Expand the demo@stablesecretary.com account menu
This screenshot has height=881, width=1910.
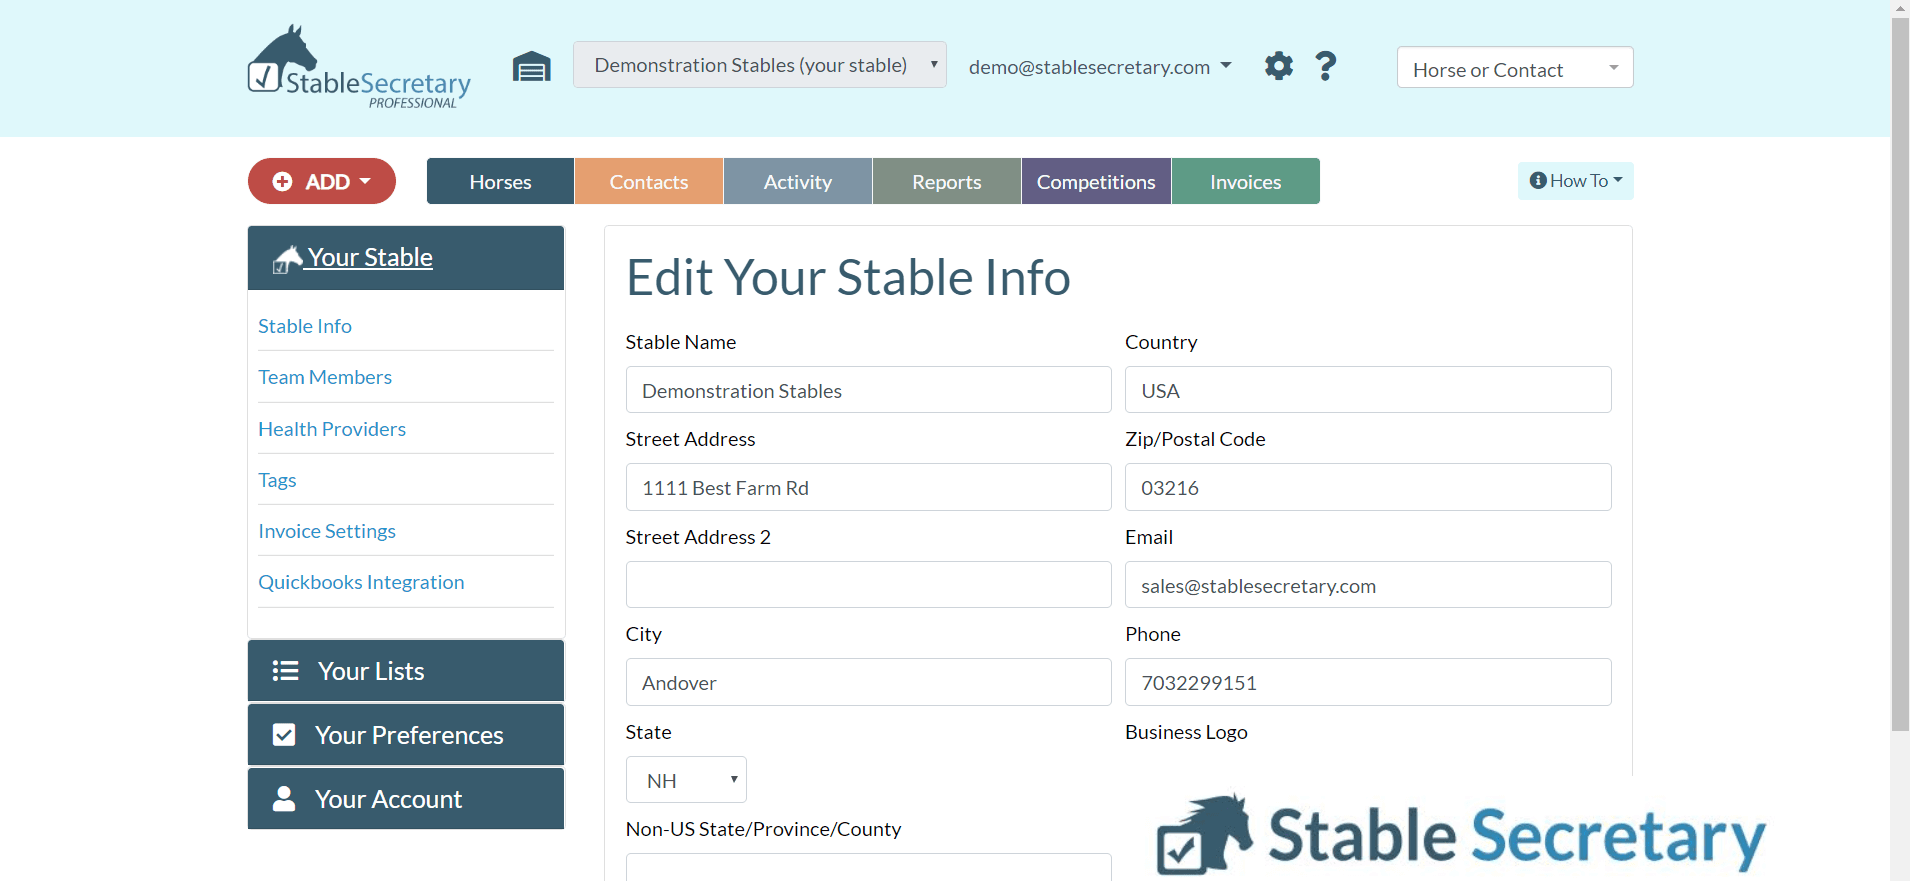pyautogui.click(x=1099, y=67)
